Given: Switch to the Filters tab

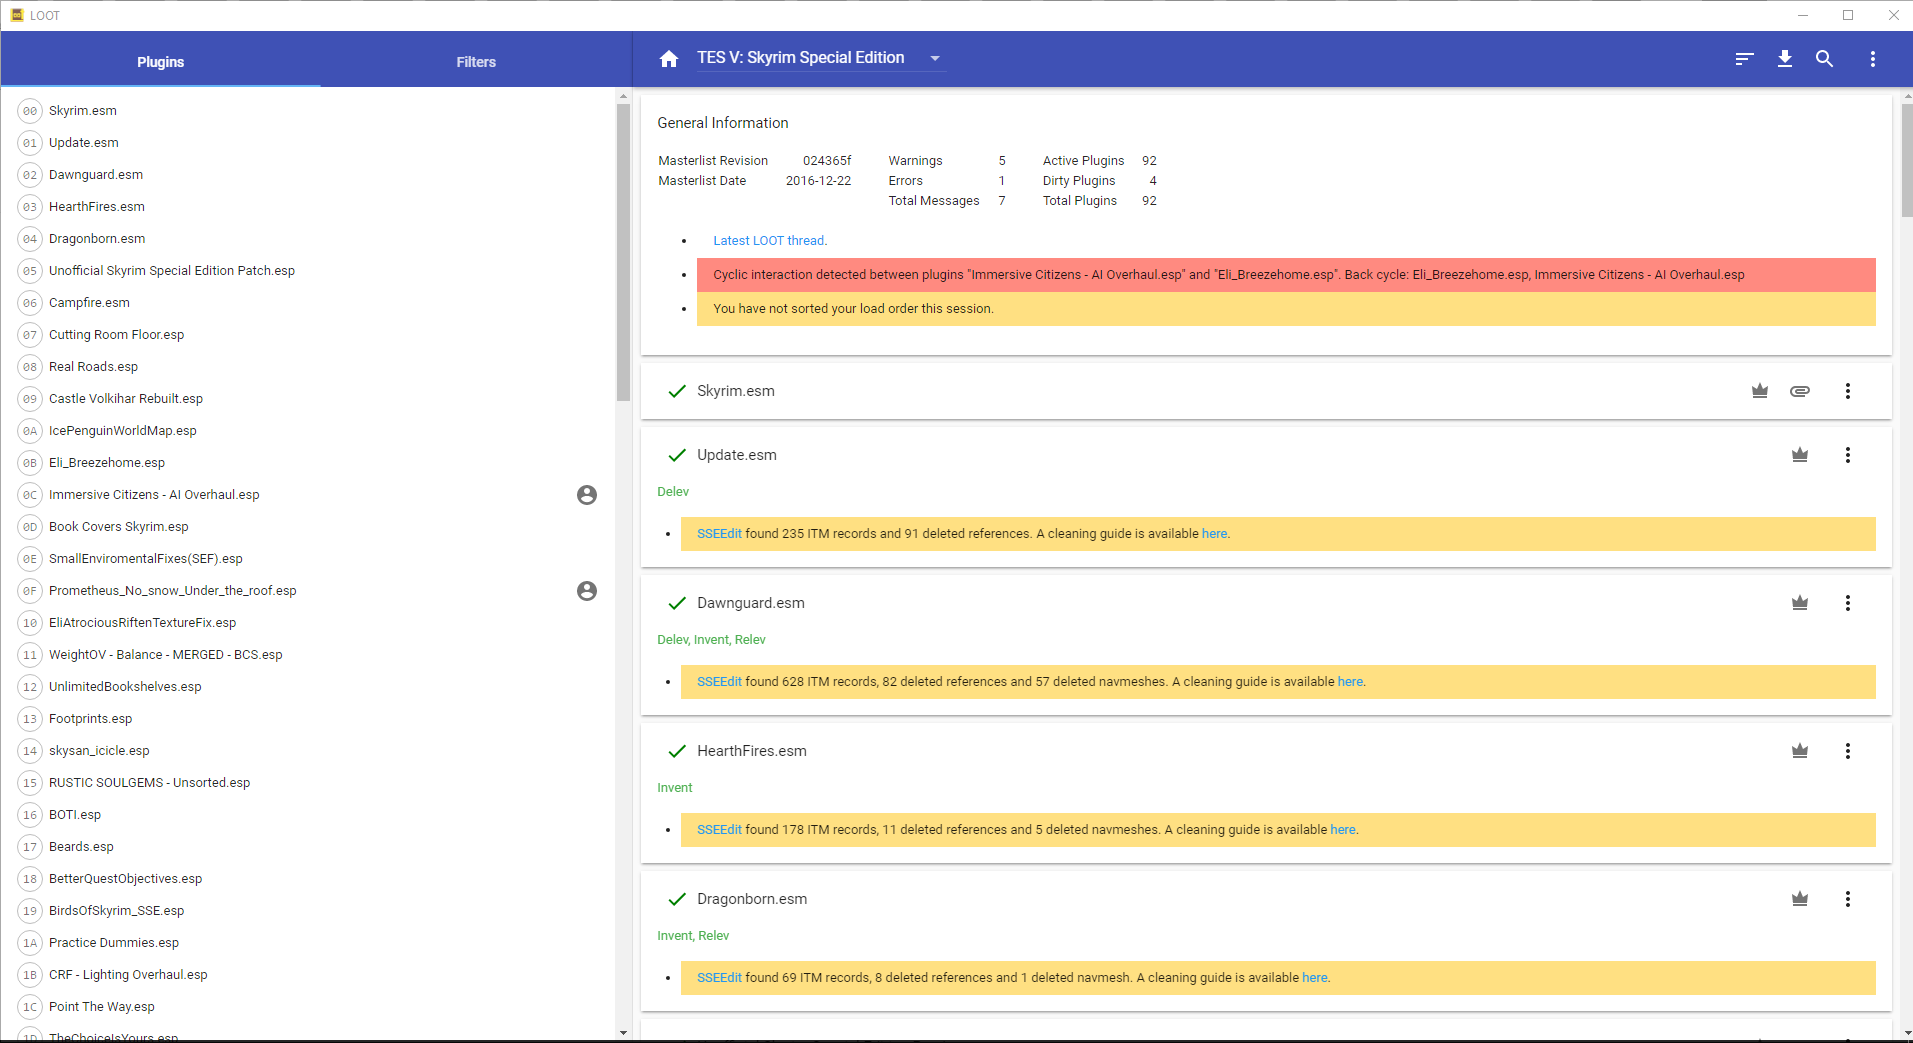Looking at the screenshot, I should [476, 62].
